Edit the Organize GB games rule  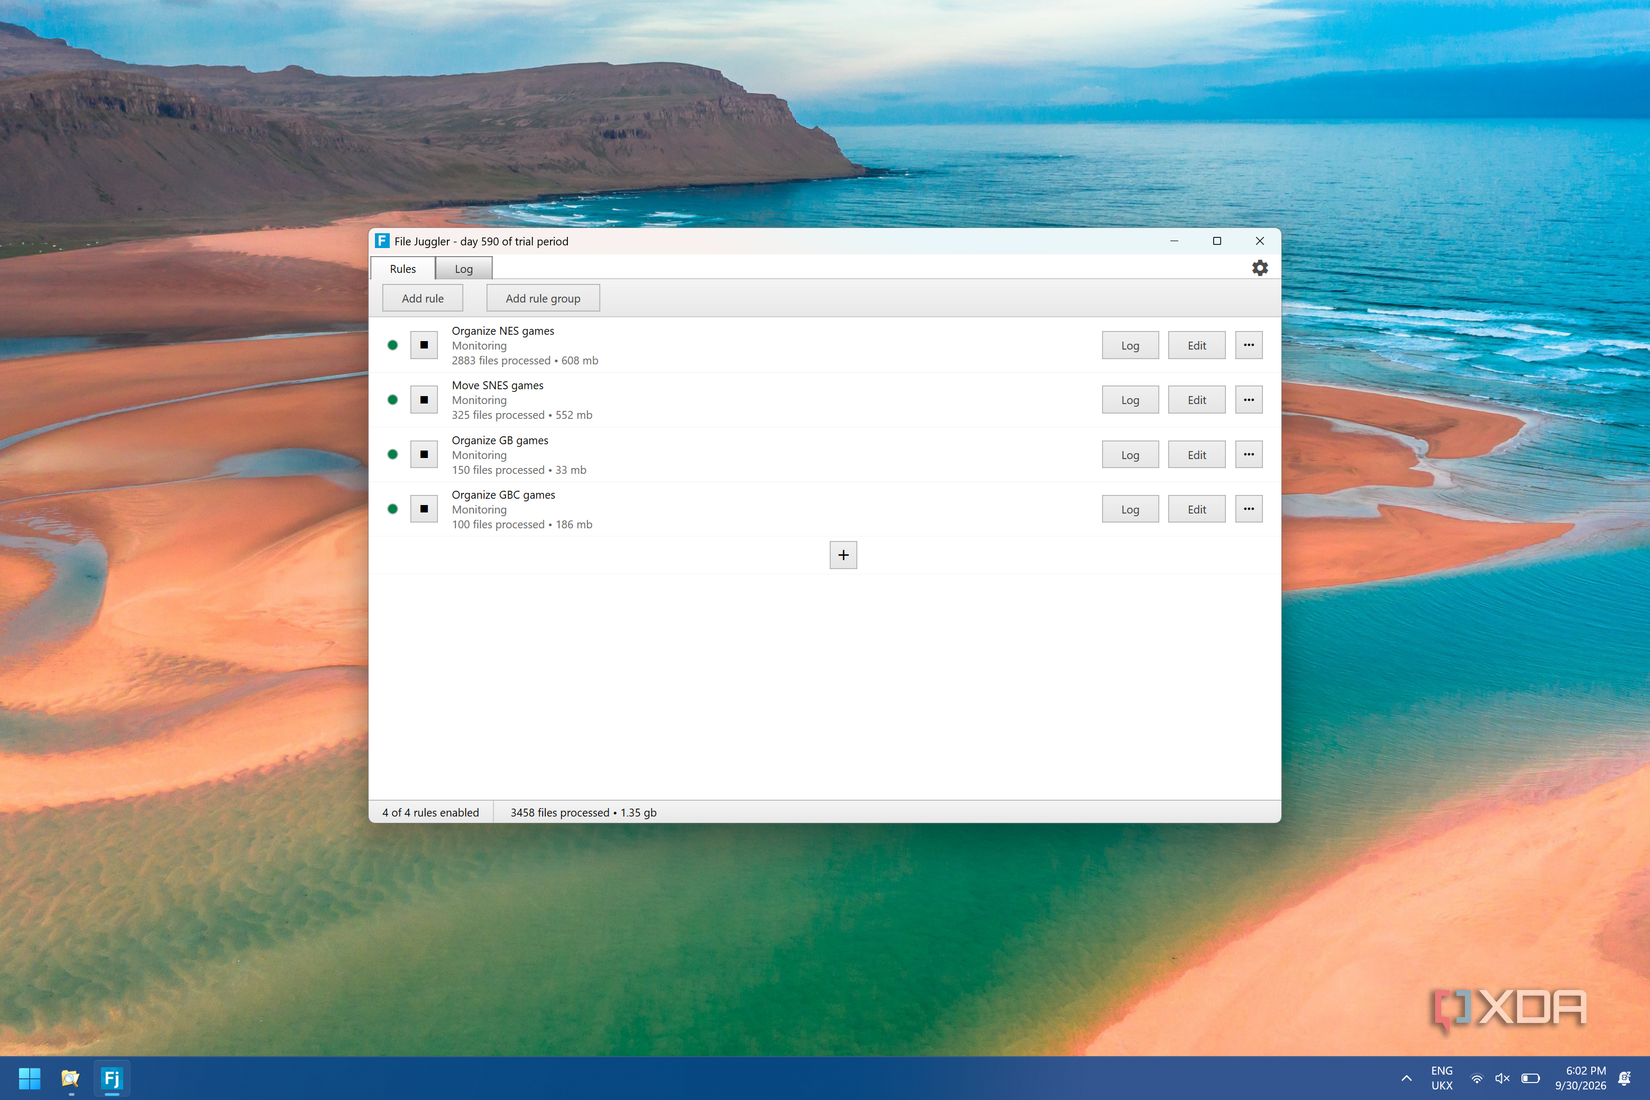pyautogui.click(x=1197, y=454)
